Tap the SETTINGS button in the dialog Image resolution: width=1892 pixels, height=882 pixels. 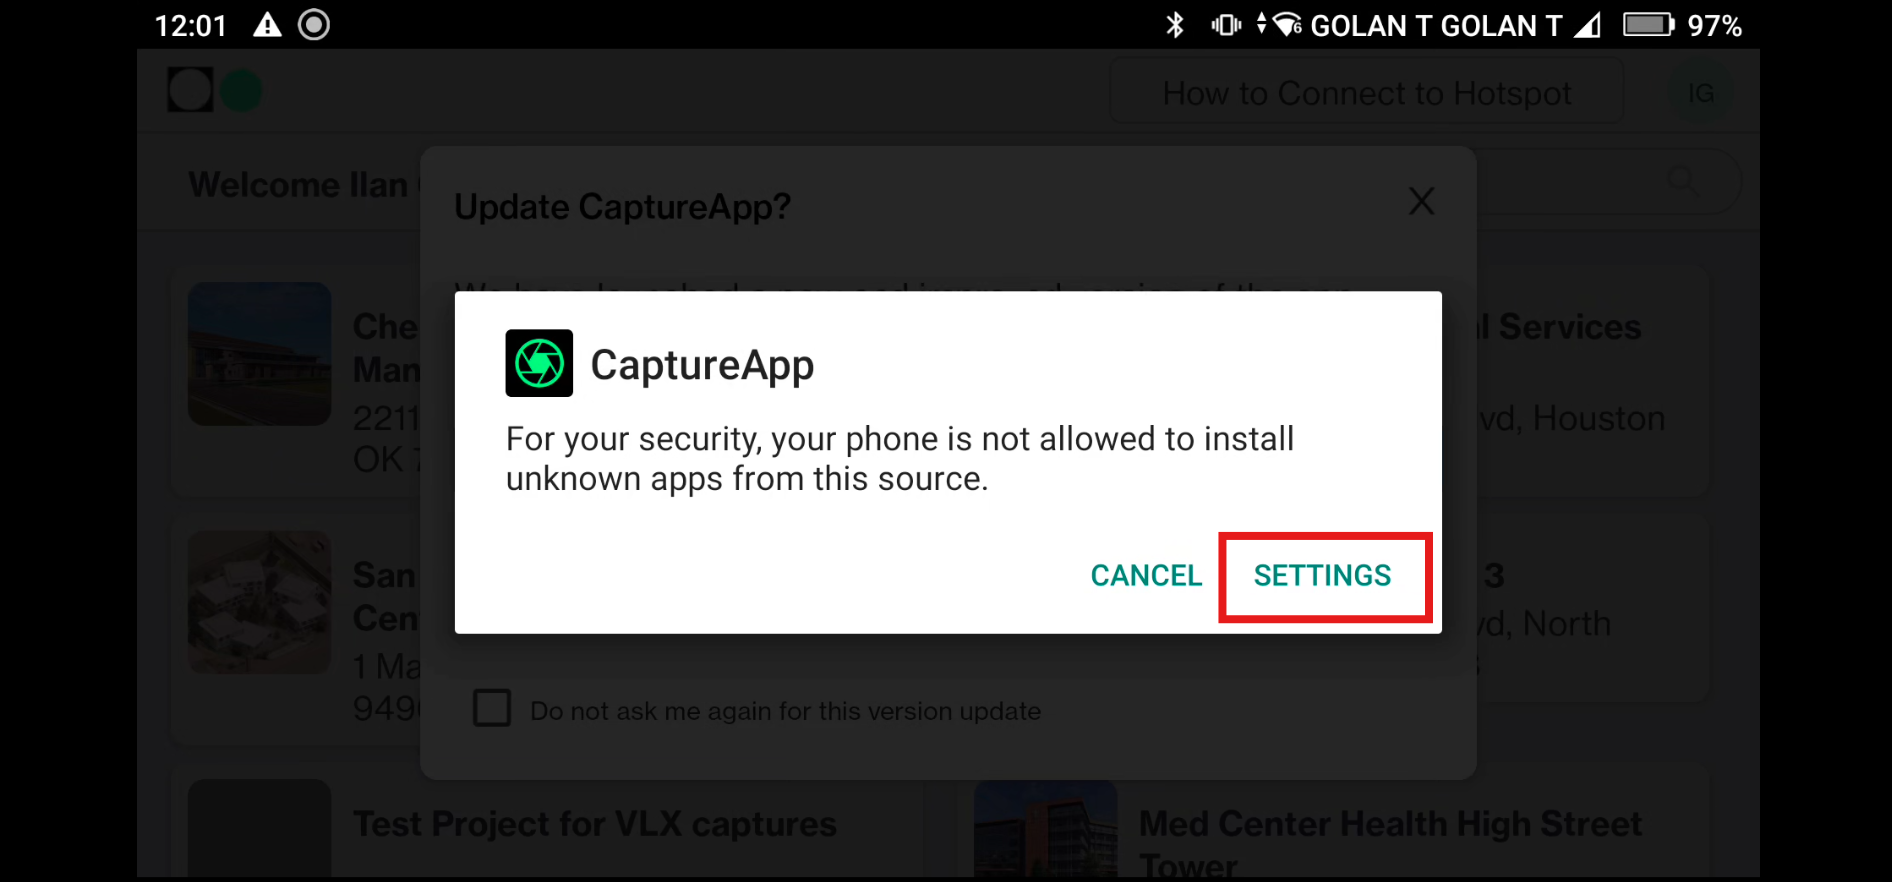[x=1323, y=576]
